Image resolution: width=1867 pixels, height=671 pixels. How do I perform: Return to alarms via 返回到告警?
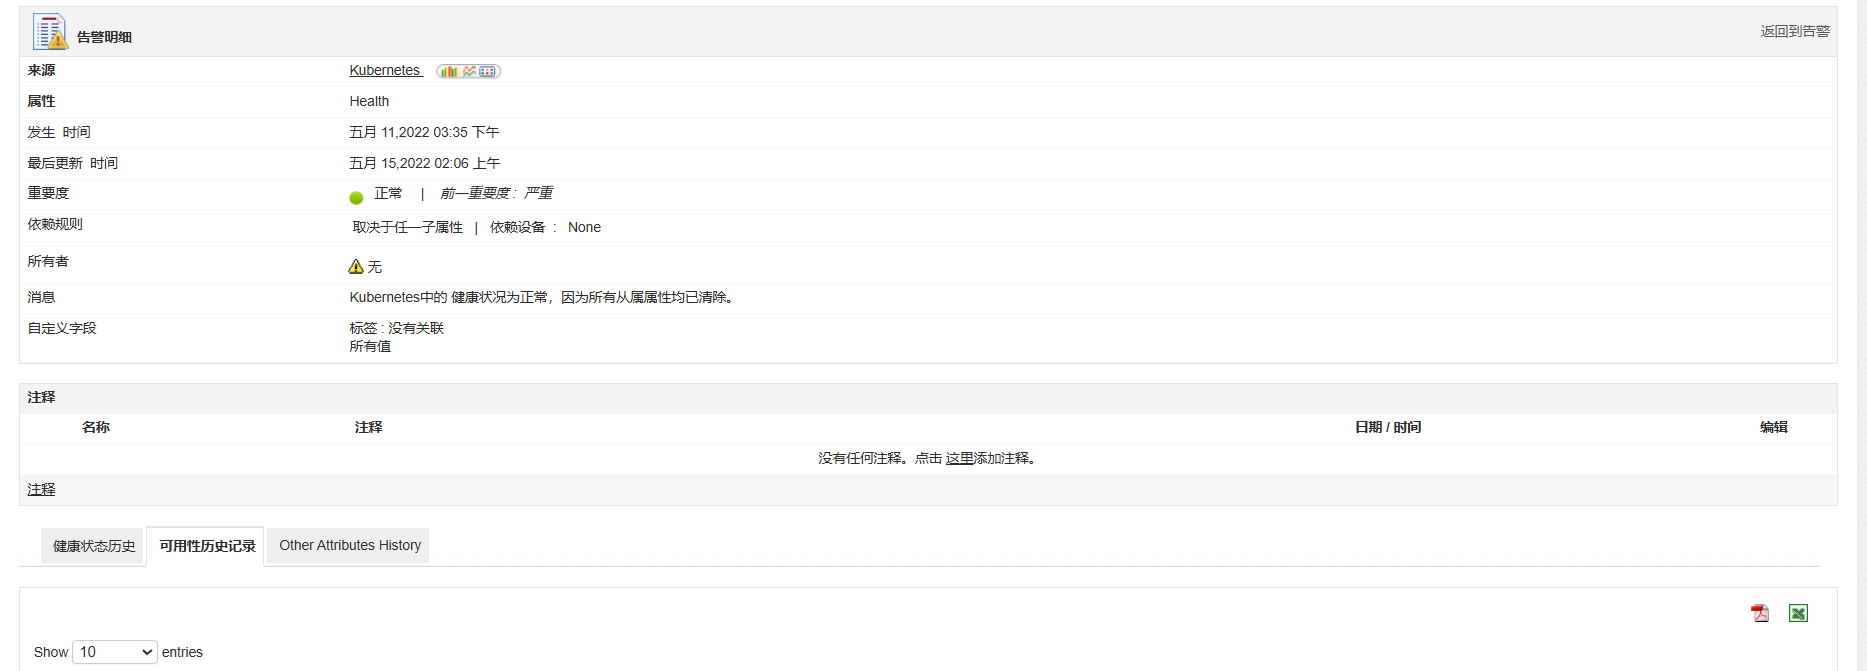tap(1795, 31)
